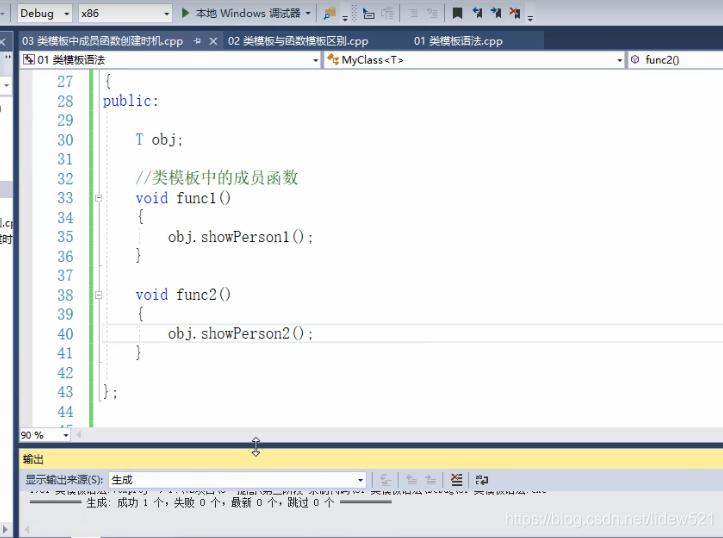This screenshot has width=723, height=538.
Task: Click the comment //类模板中的成员函数
Action: tap(217, 177)
